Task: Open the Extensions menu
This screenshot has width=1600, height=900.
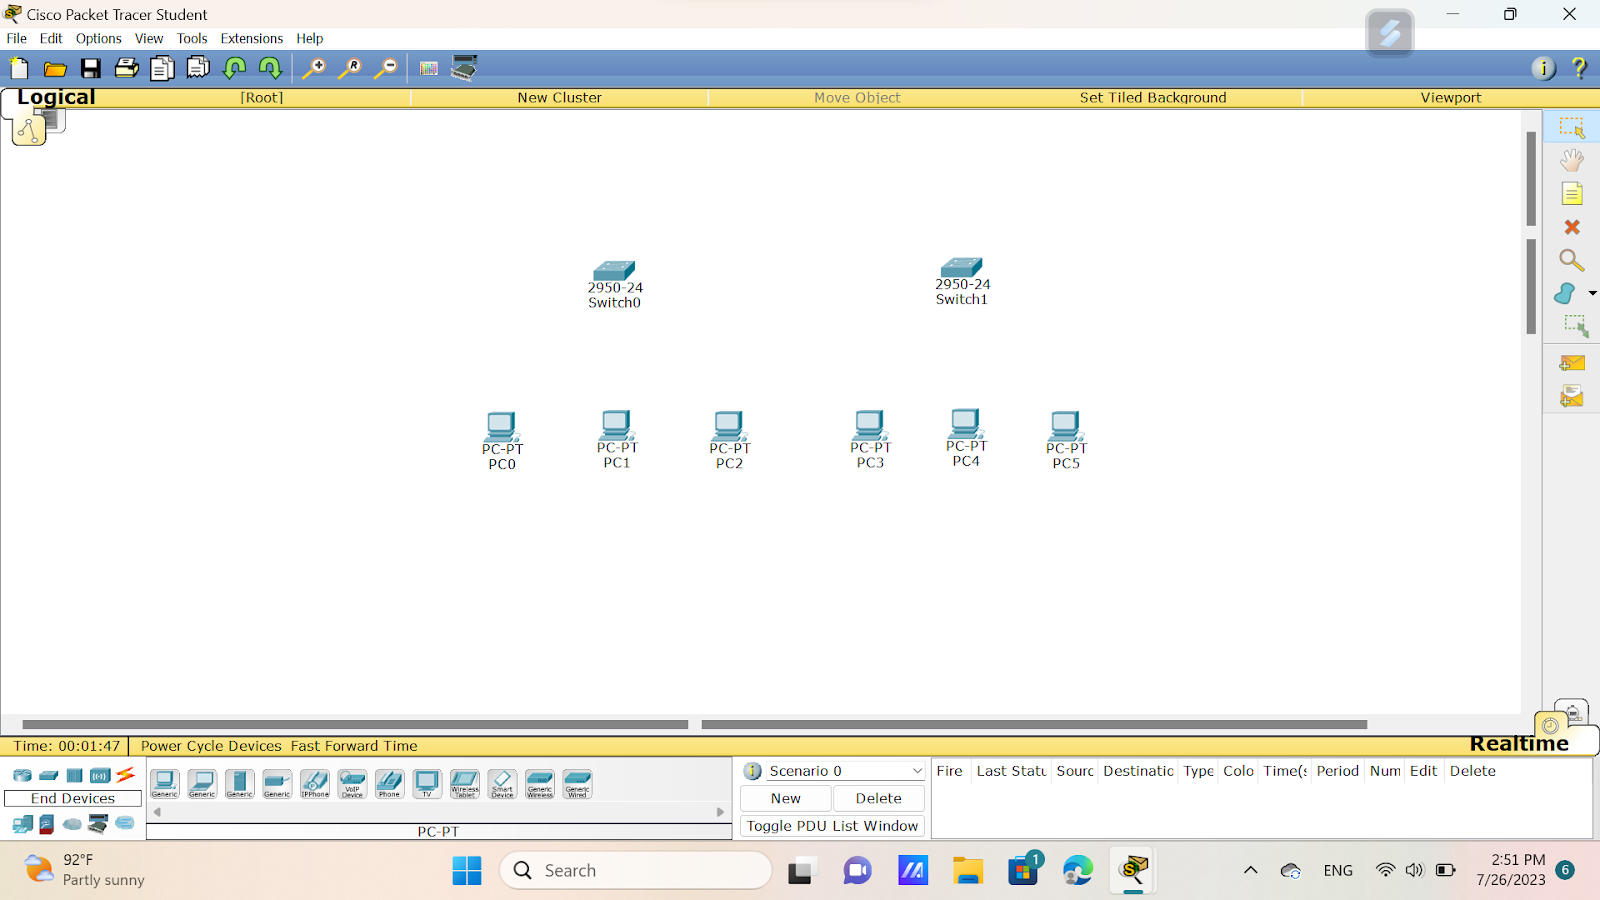Action: (252, 38)
